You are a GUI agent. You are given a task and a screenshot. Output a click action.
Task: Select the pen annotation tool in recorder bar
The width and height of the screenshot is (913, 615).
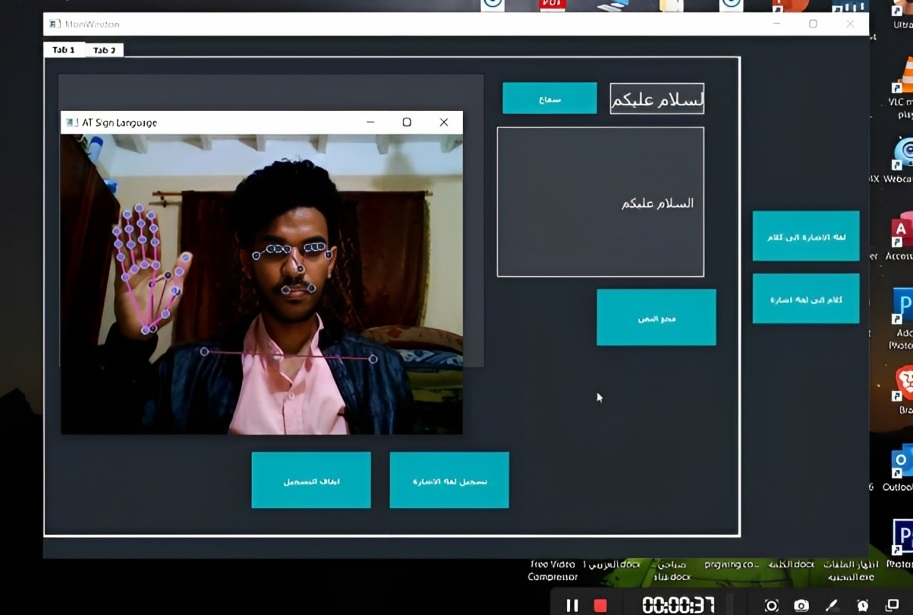(x=831, y=606)
